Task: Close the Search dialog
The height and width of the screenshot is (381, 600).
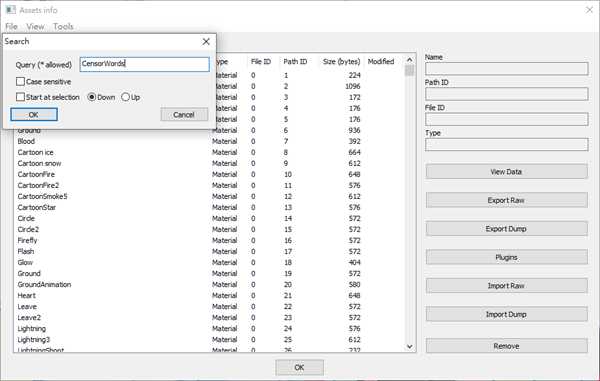Action: 206,41
